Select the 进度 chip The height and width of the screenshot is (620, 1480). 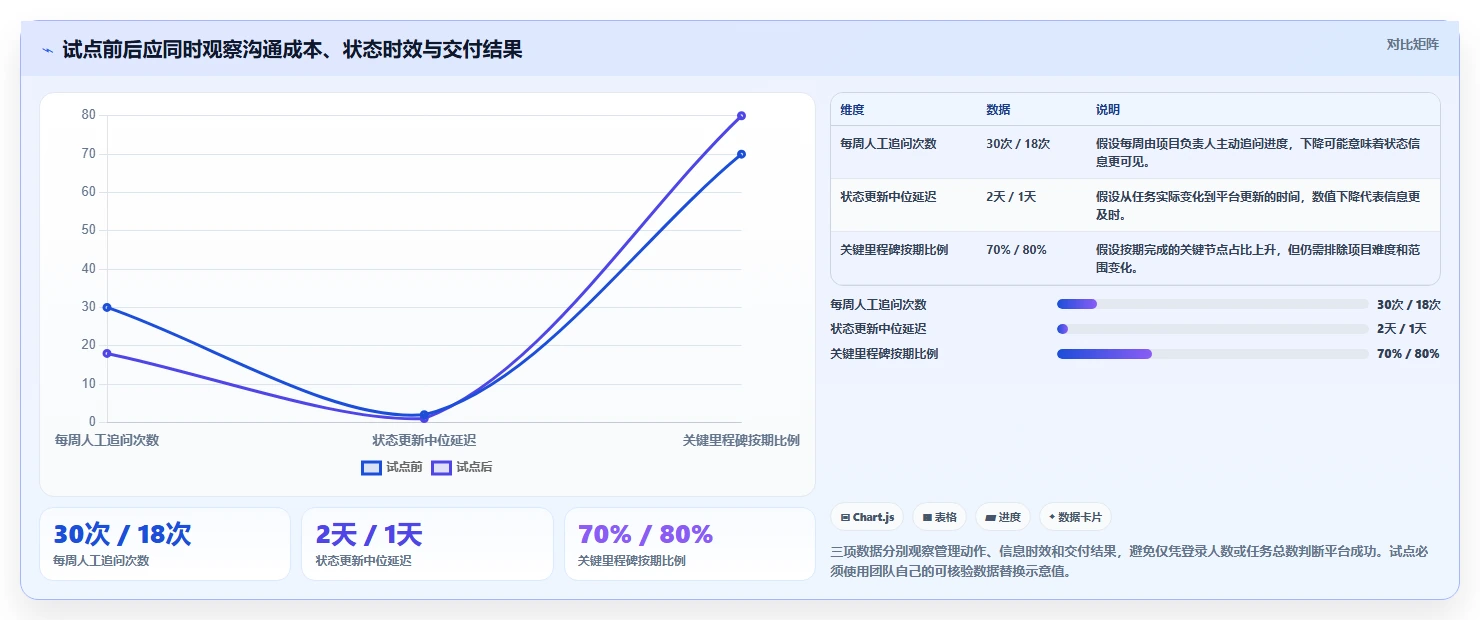point(1003,517)
